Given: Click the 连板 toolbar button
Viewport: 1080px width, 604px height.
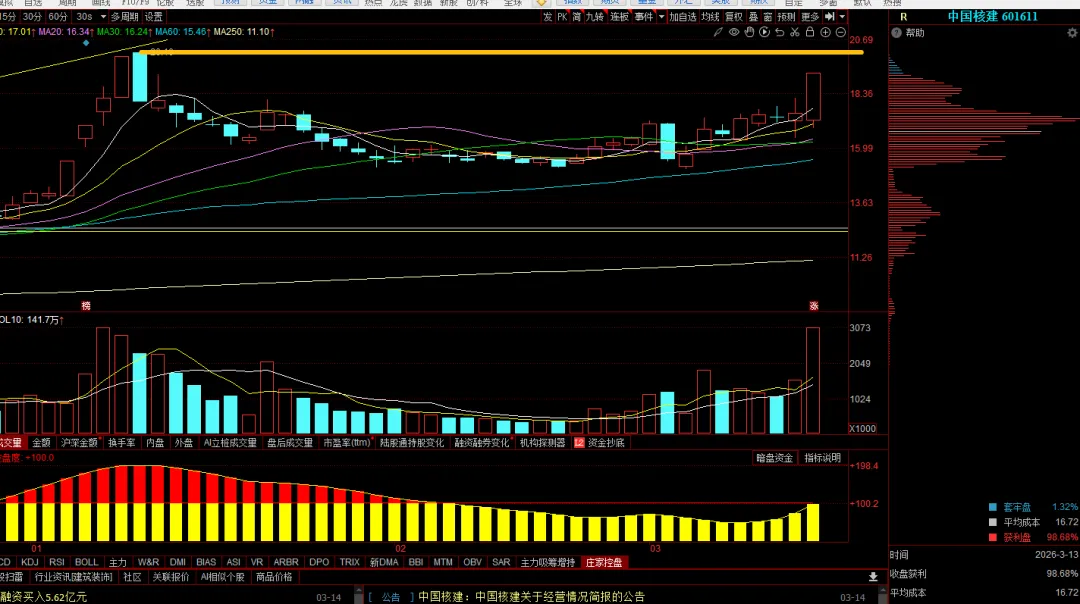Looking at the screenshot, I should coord(619,17).
